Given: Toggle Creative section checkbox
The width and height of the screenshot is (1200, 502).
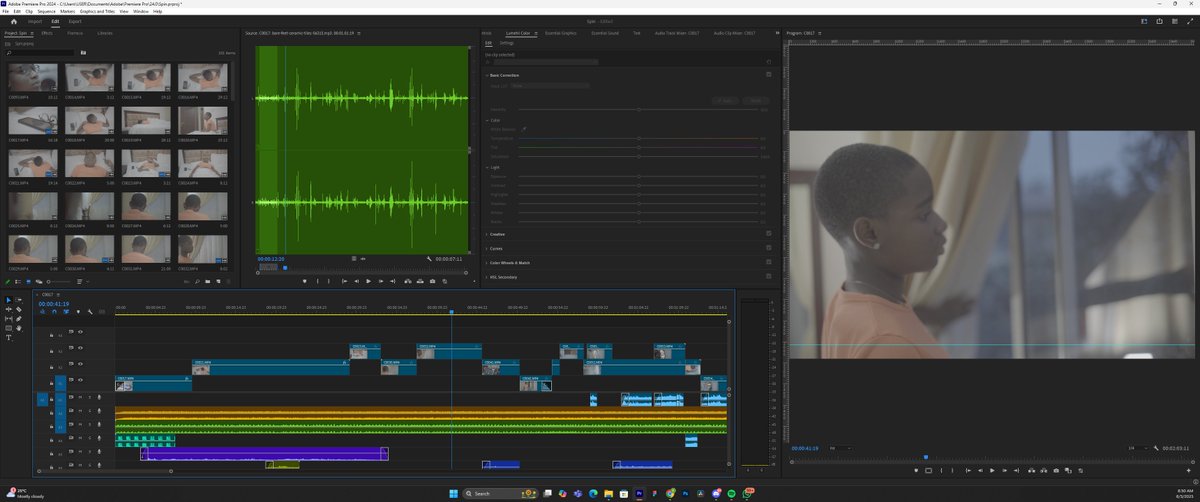Looking at the screenshot, I should pyautogui.click(x=769, y=234).
